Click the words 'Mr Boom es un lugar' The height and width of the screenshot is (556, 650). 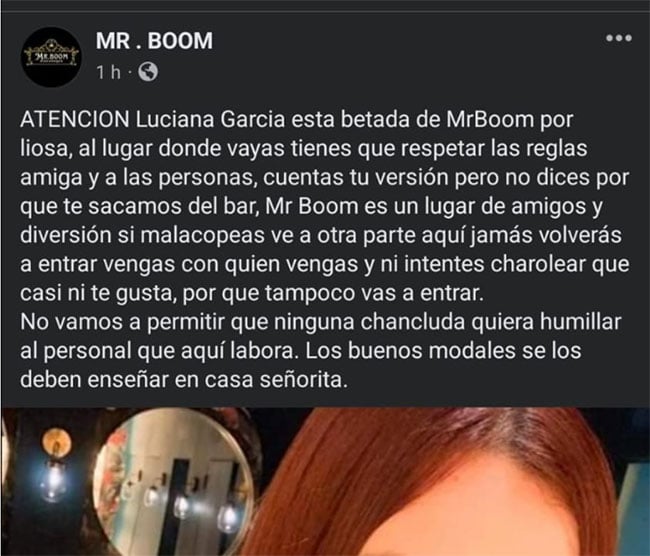(x=371, y=206)
